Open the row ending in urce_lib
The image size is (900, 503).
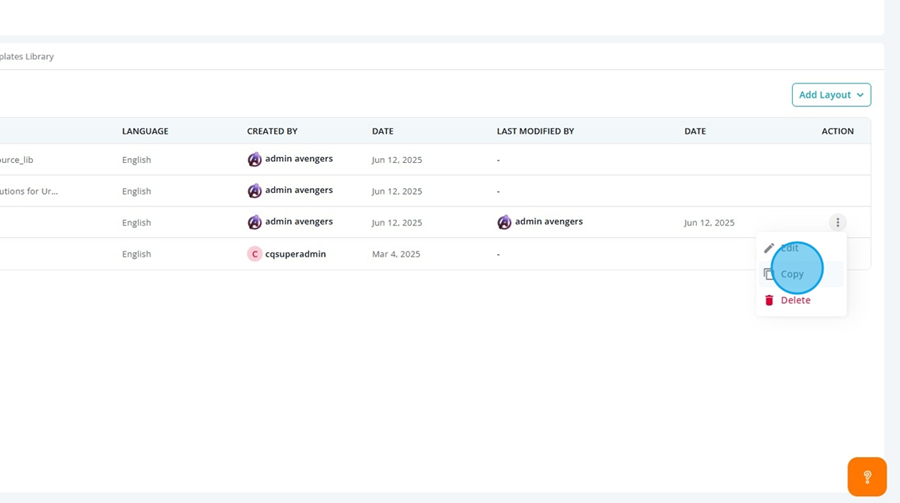[17, 160]
